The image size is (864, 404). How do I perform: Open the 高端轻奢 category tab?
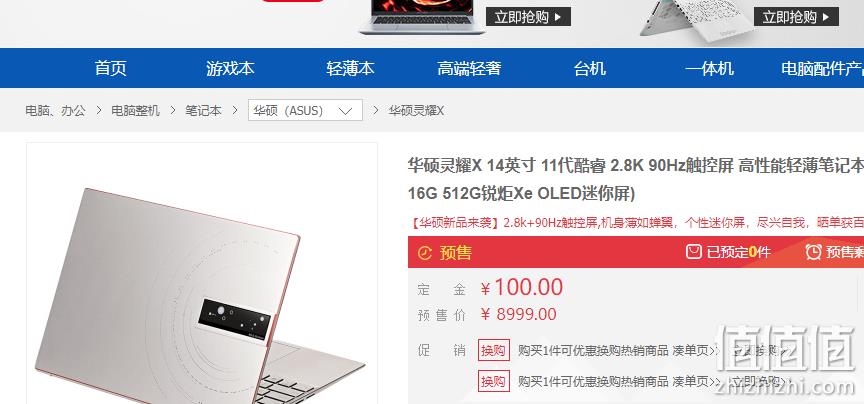click(x=469, y=68)
